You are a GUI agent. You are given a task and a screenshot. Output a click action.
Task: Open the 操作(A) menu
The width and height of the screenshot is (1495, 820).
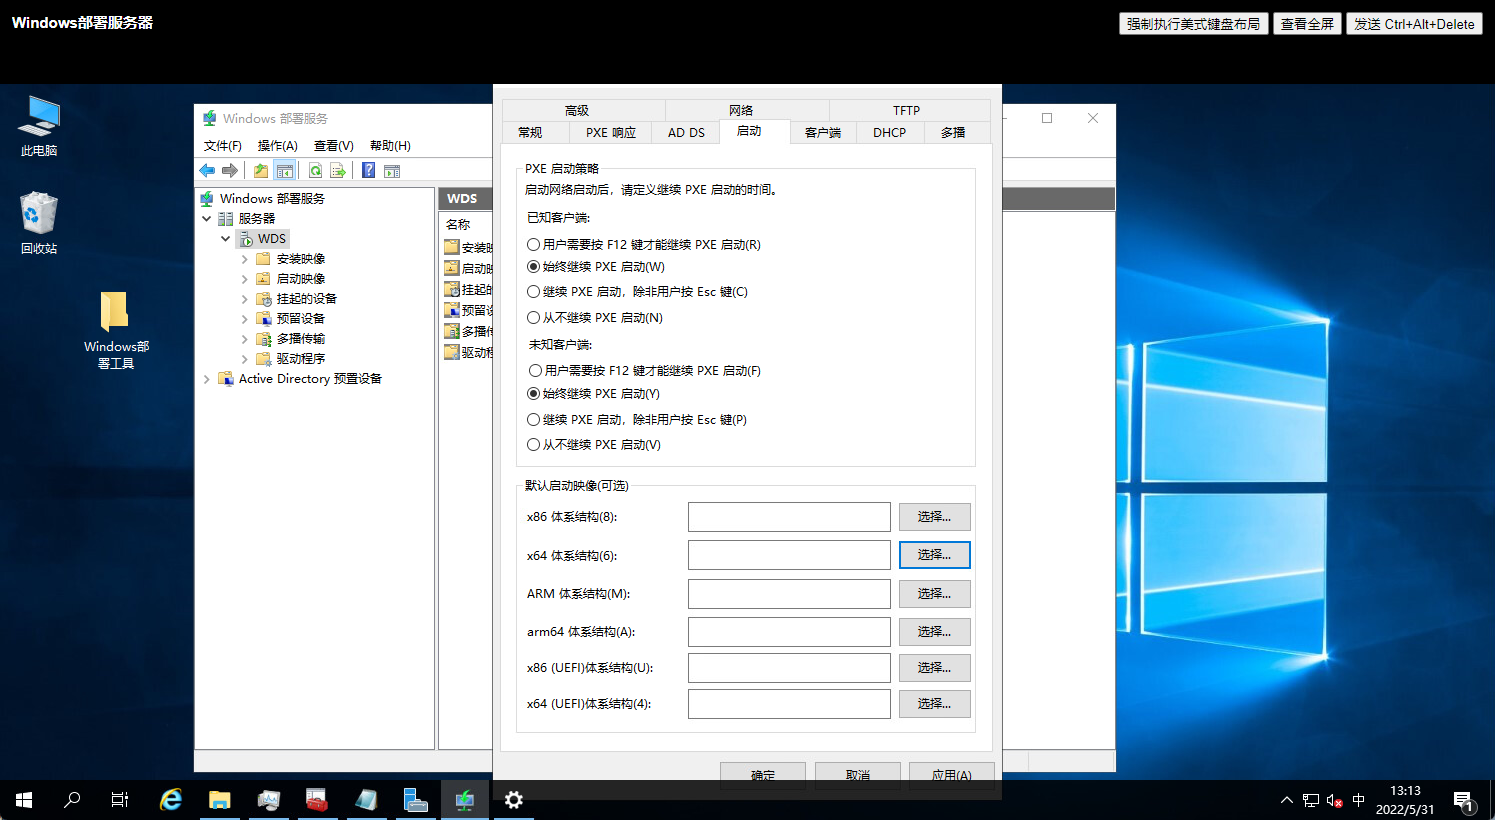pos(277,146)
